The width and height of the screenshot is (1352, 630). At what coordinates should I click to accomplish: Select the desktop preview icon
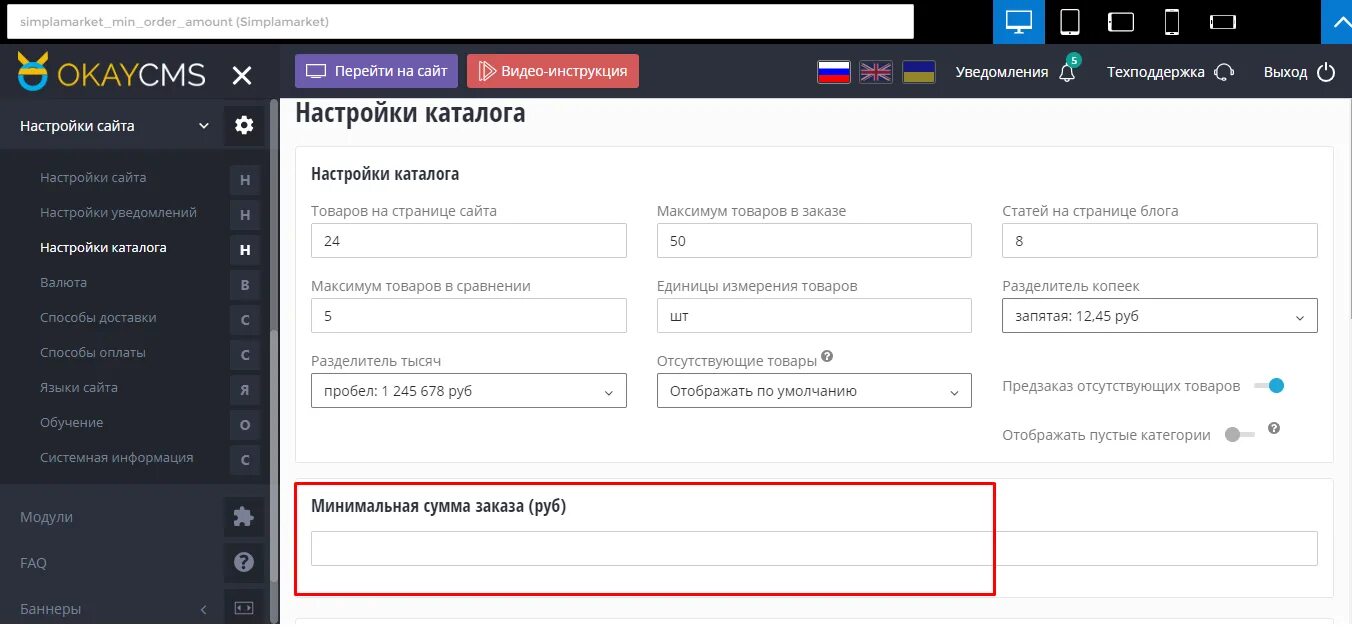[x=1019, y=21]
